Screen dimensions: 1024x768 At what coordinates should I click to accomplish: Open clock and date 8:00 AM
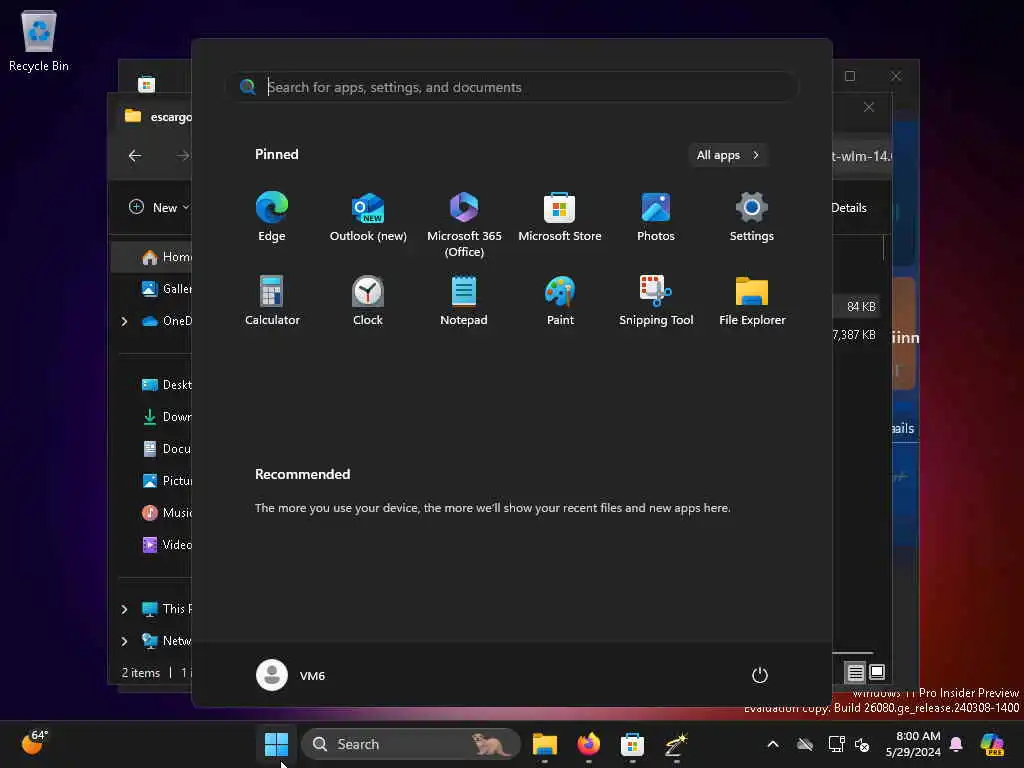click(x=913, y=744)
